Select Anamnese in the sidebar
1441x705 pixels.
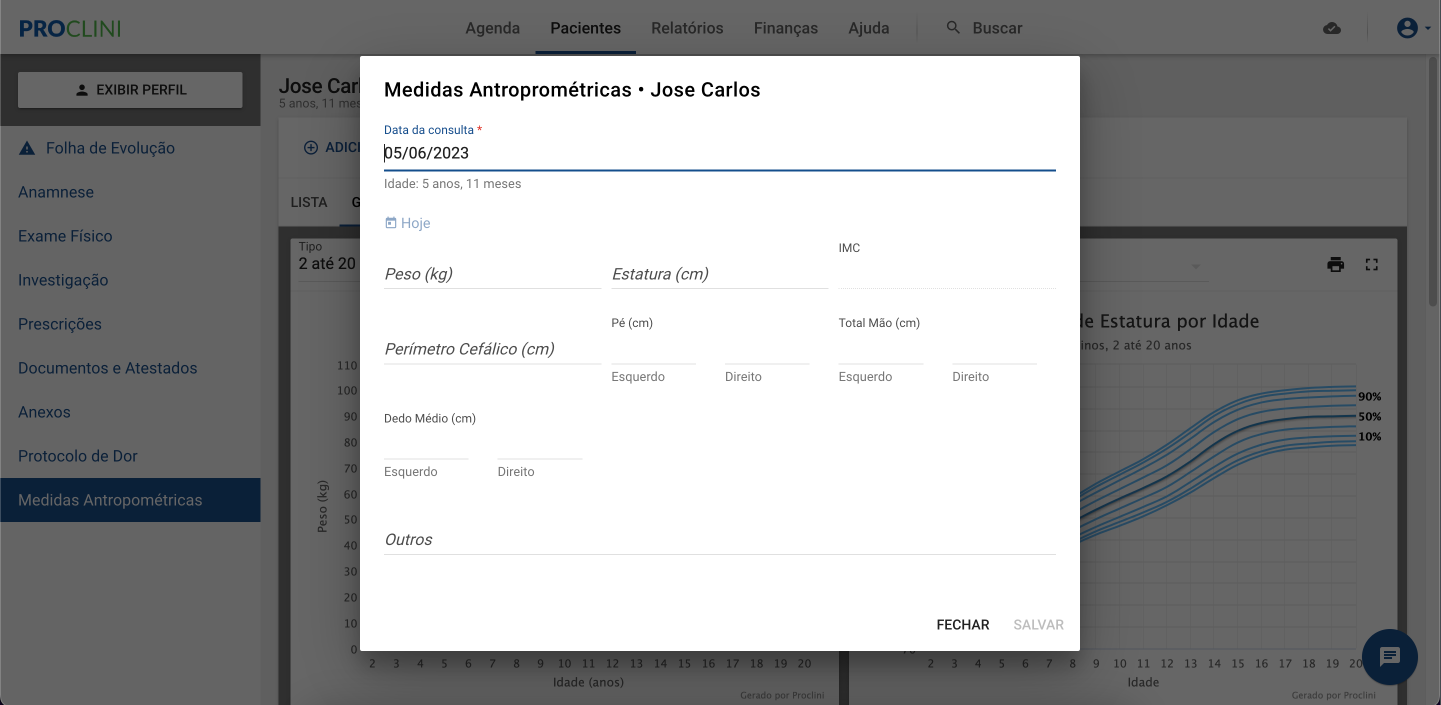(56, 192)
